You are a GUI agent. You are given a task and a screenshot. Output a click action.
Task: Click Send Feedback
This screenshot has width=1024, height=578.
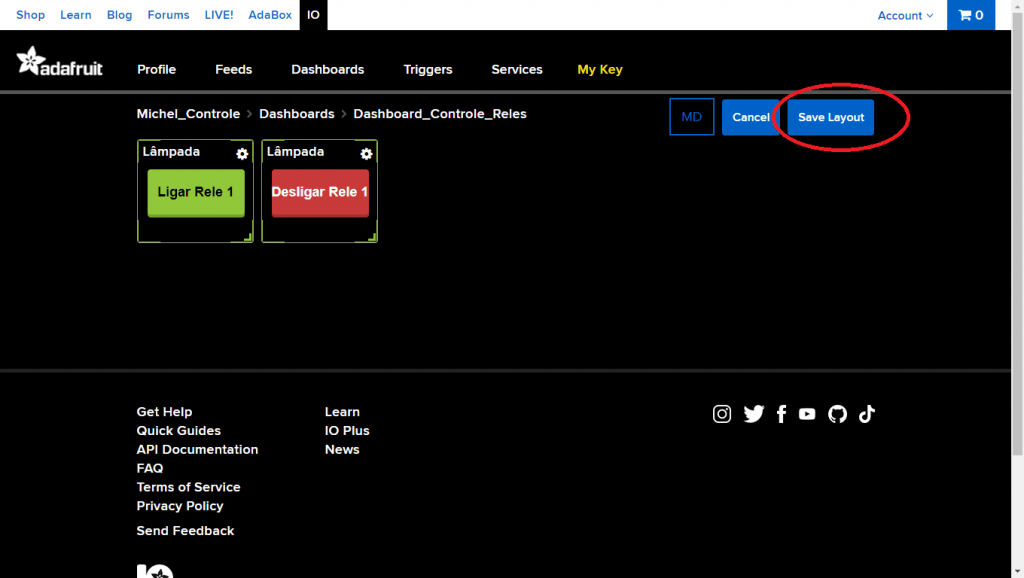[x=185, y=530]
